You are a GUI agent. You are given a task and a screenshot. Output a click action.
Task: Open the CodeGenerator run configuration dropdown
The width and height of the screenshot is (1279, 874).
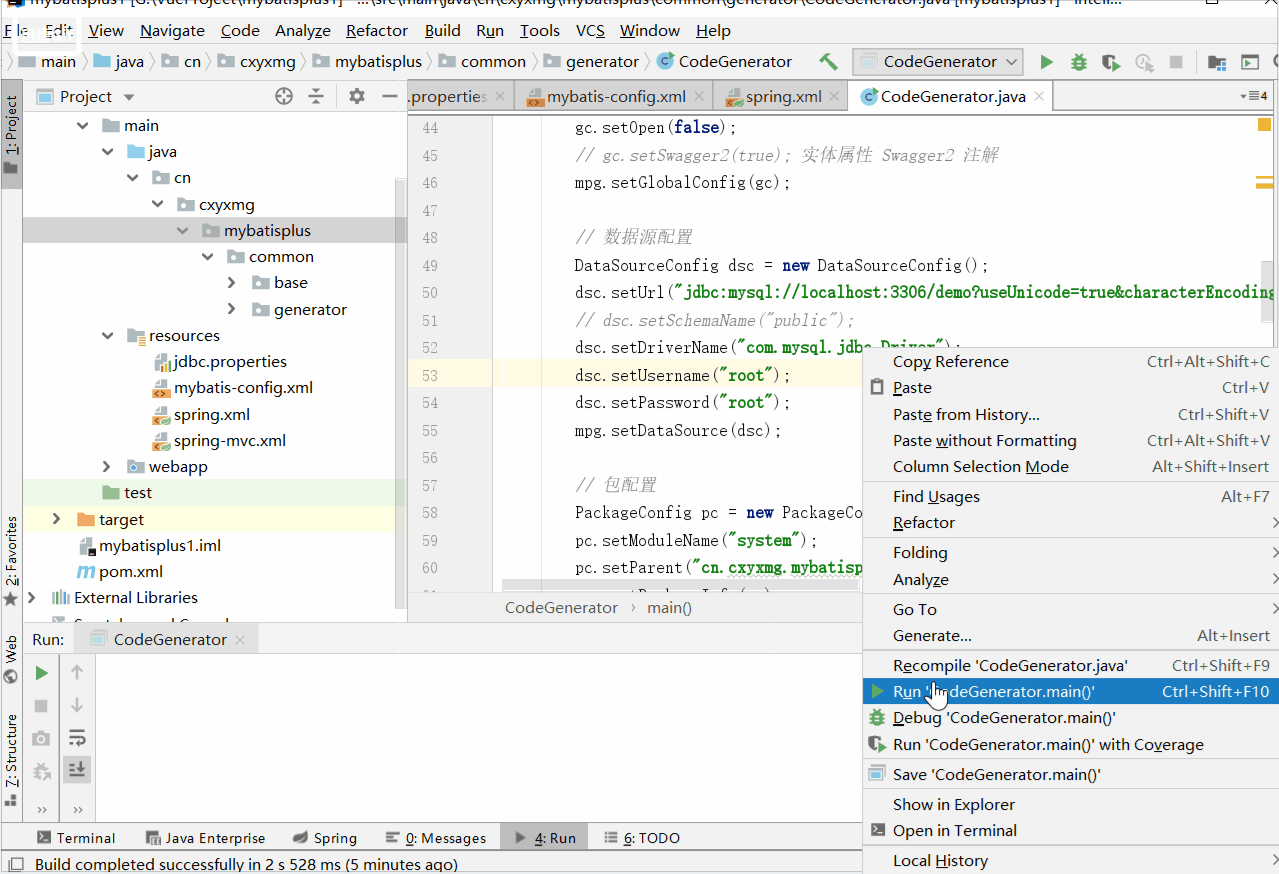coord(938,62)
